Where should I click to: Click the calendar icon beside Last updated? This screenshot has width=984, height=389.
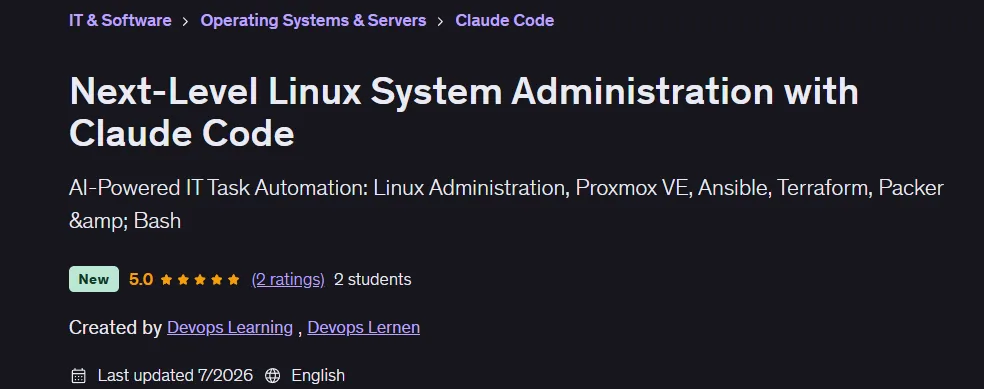pyautogui.click(x=78, y=376)
